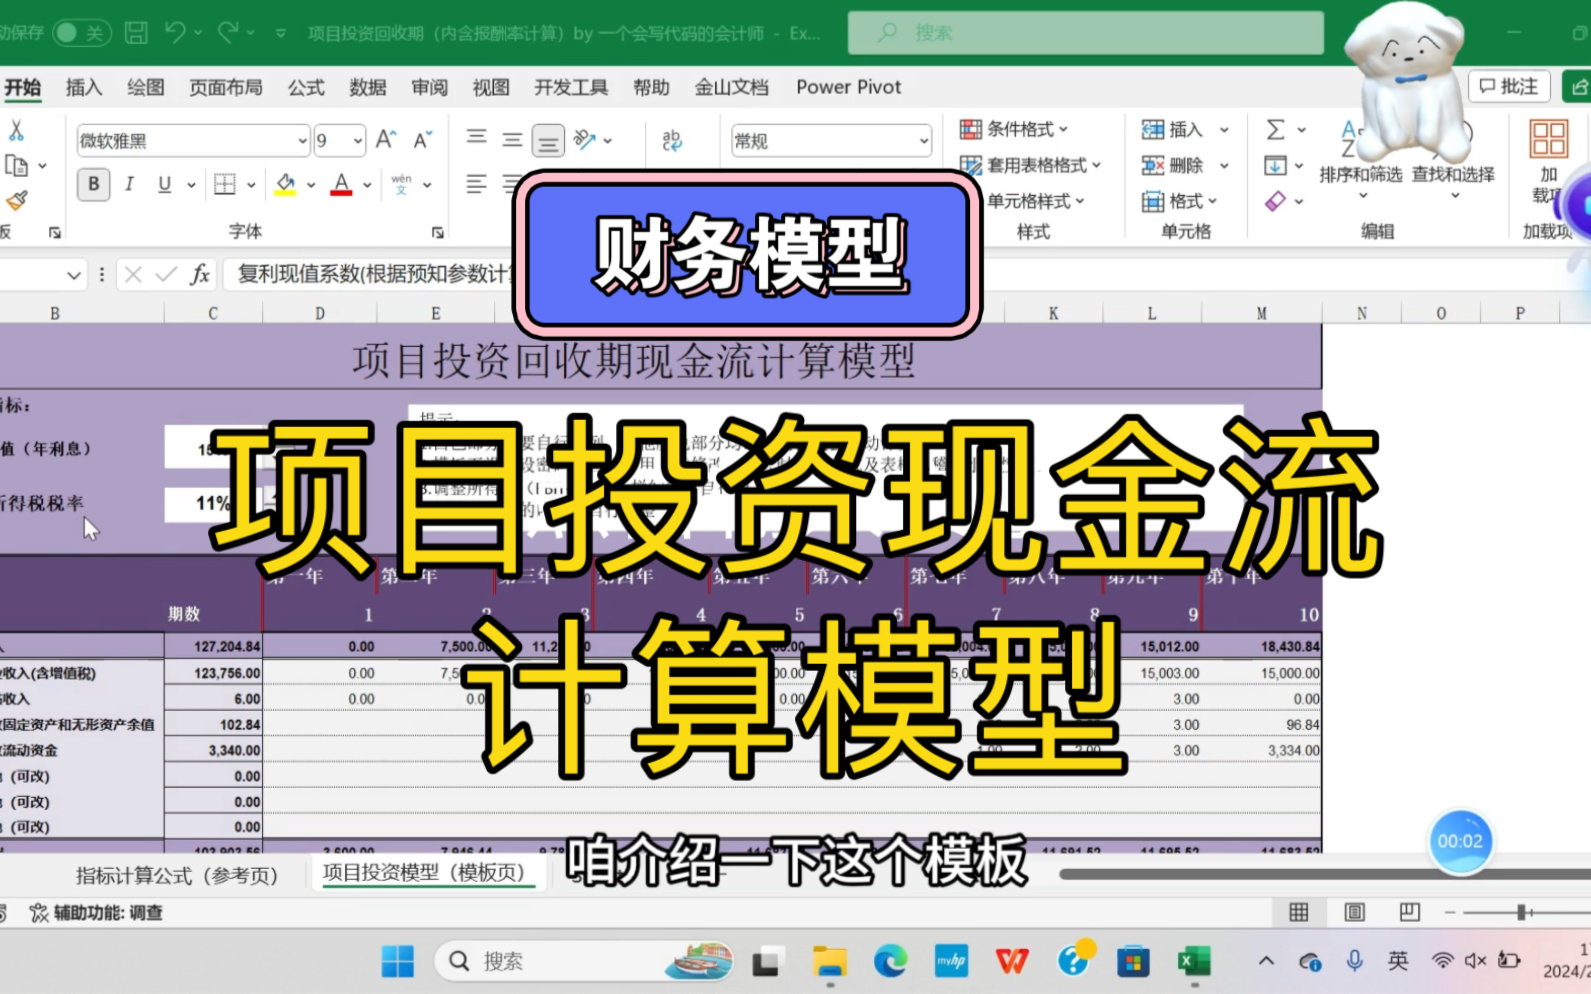Screen dimensions: 1591x994
Task: Click the Save disk icon
Action: coord(137,33)
